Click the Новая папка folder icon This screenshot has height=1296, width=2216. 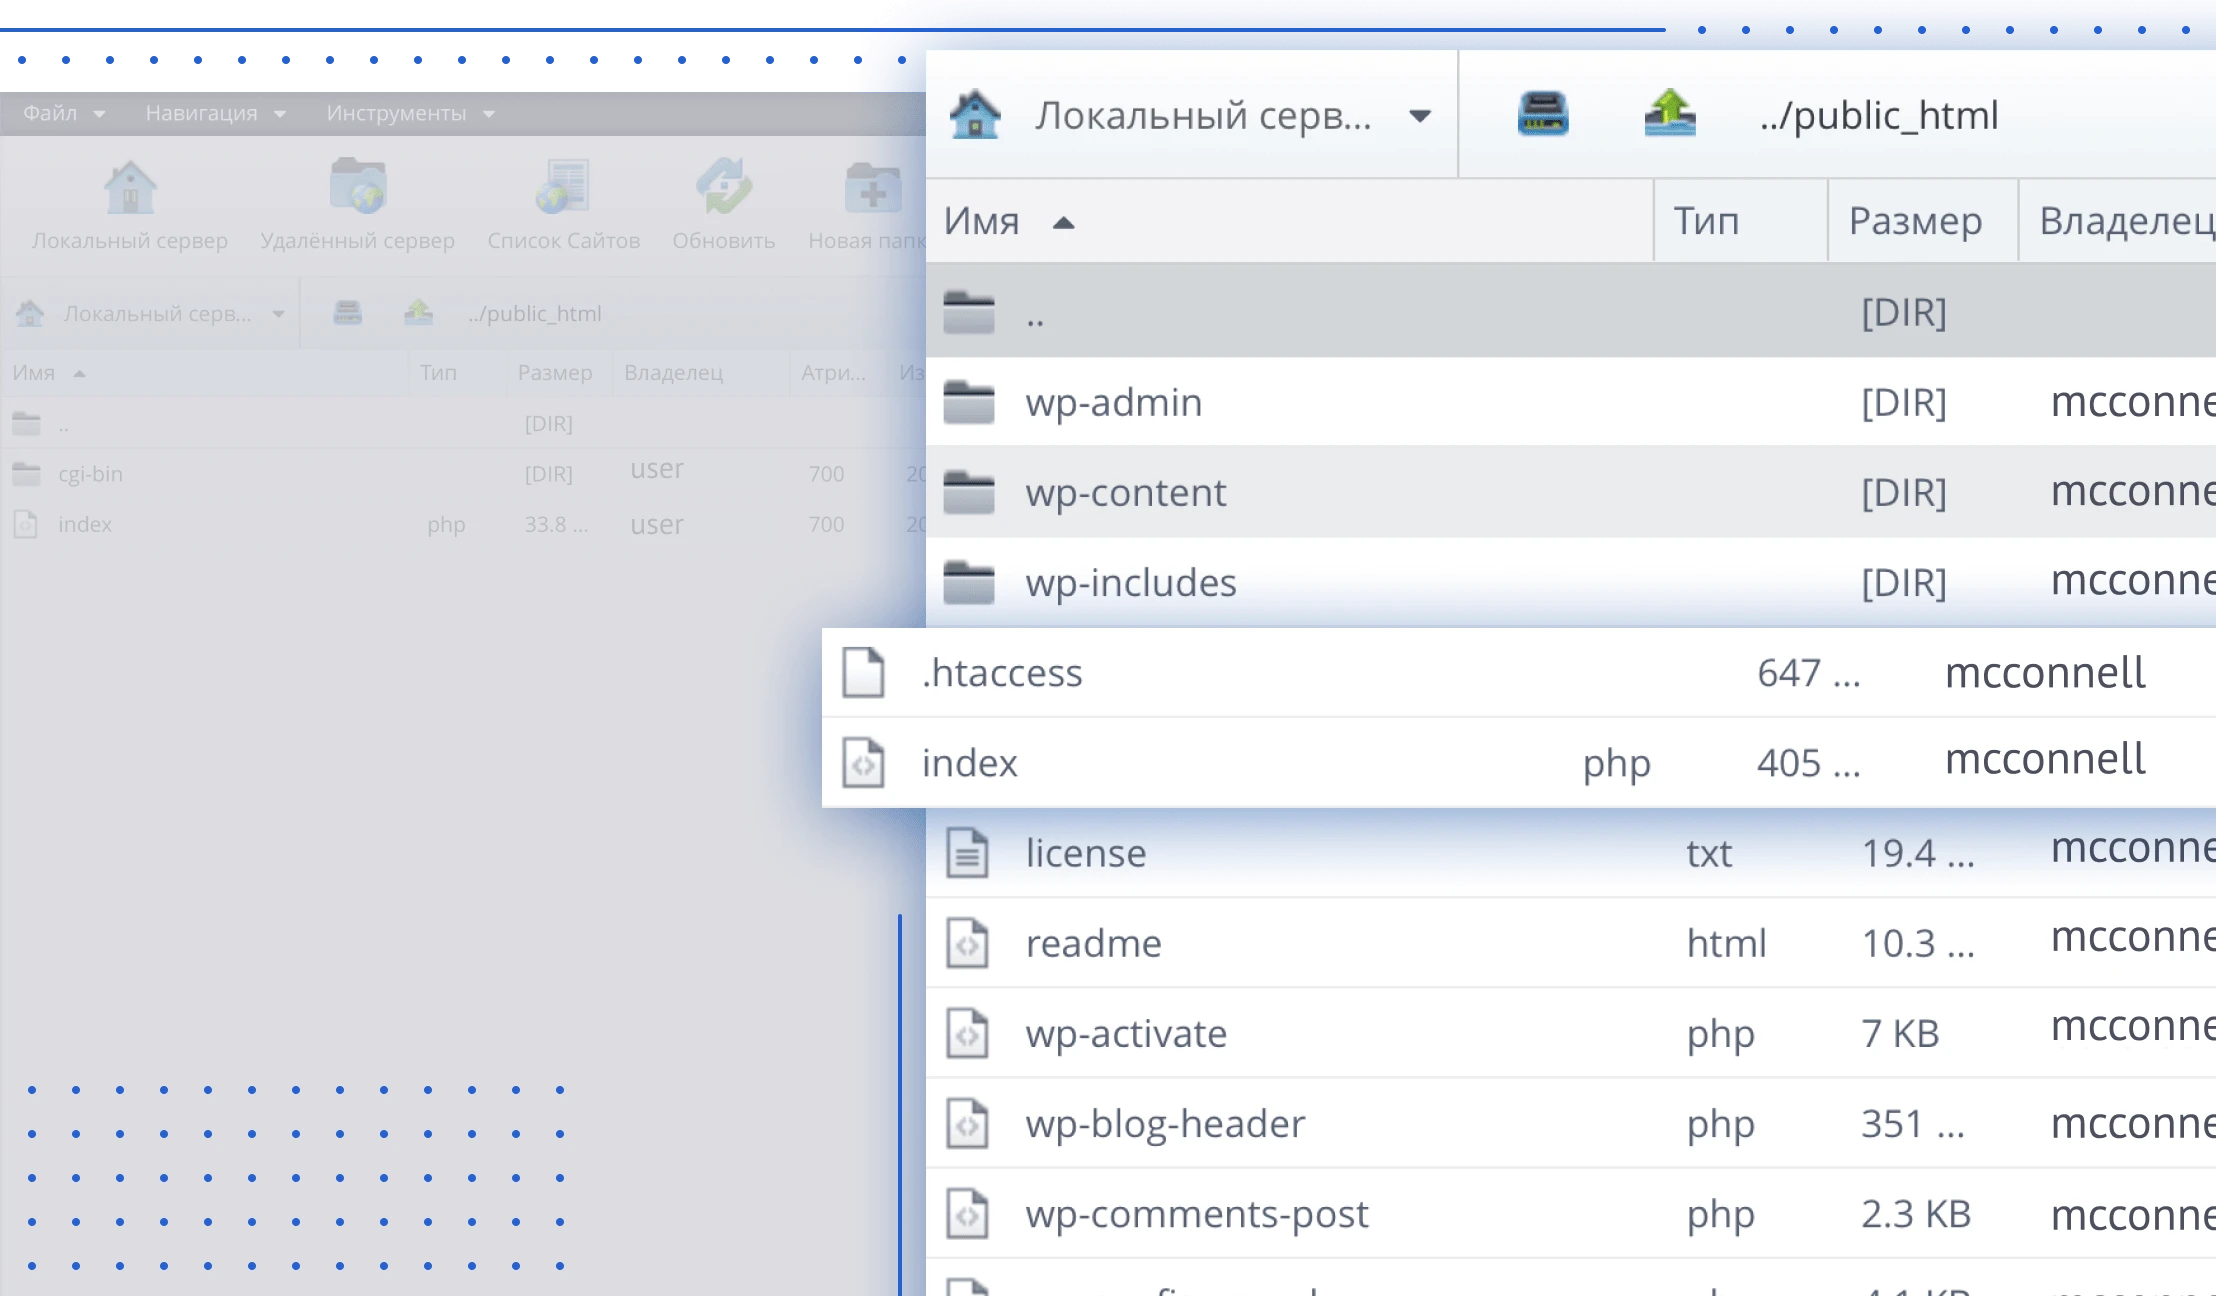coord(872,188)
